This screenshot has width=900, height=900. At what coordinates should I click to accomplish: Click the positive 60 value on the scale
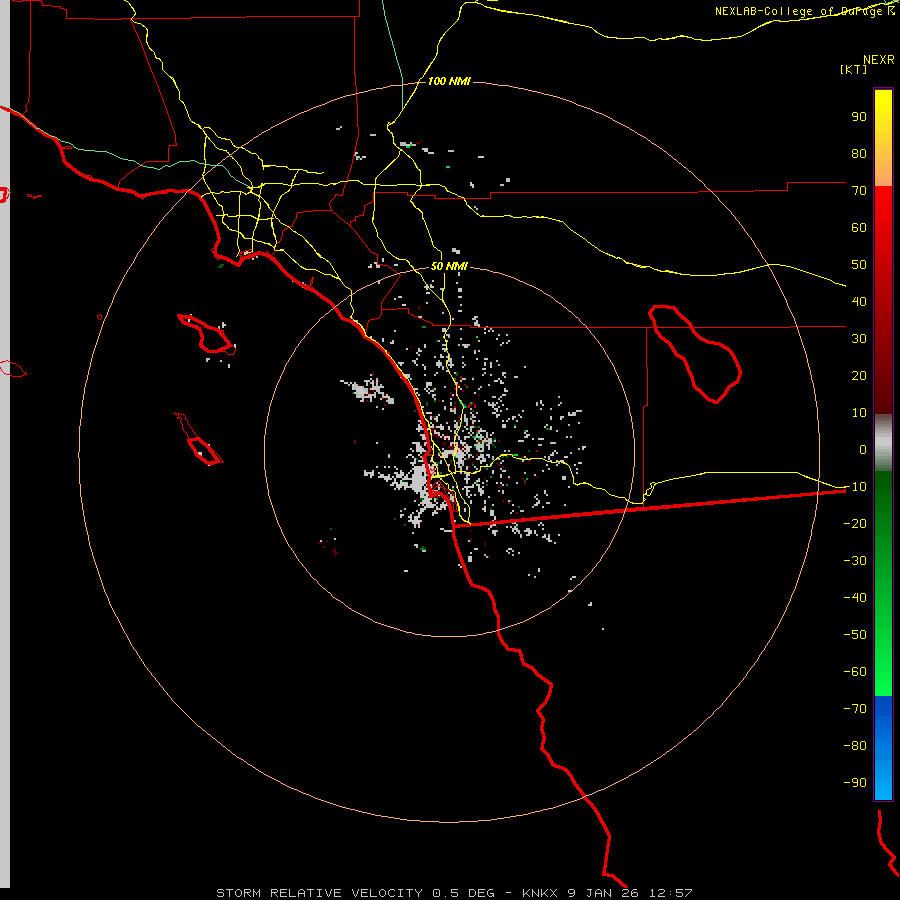pyautogui.click(x=859, y=228)
